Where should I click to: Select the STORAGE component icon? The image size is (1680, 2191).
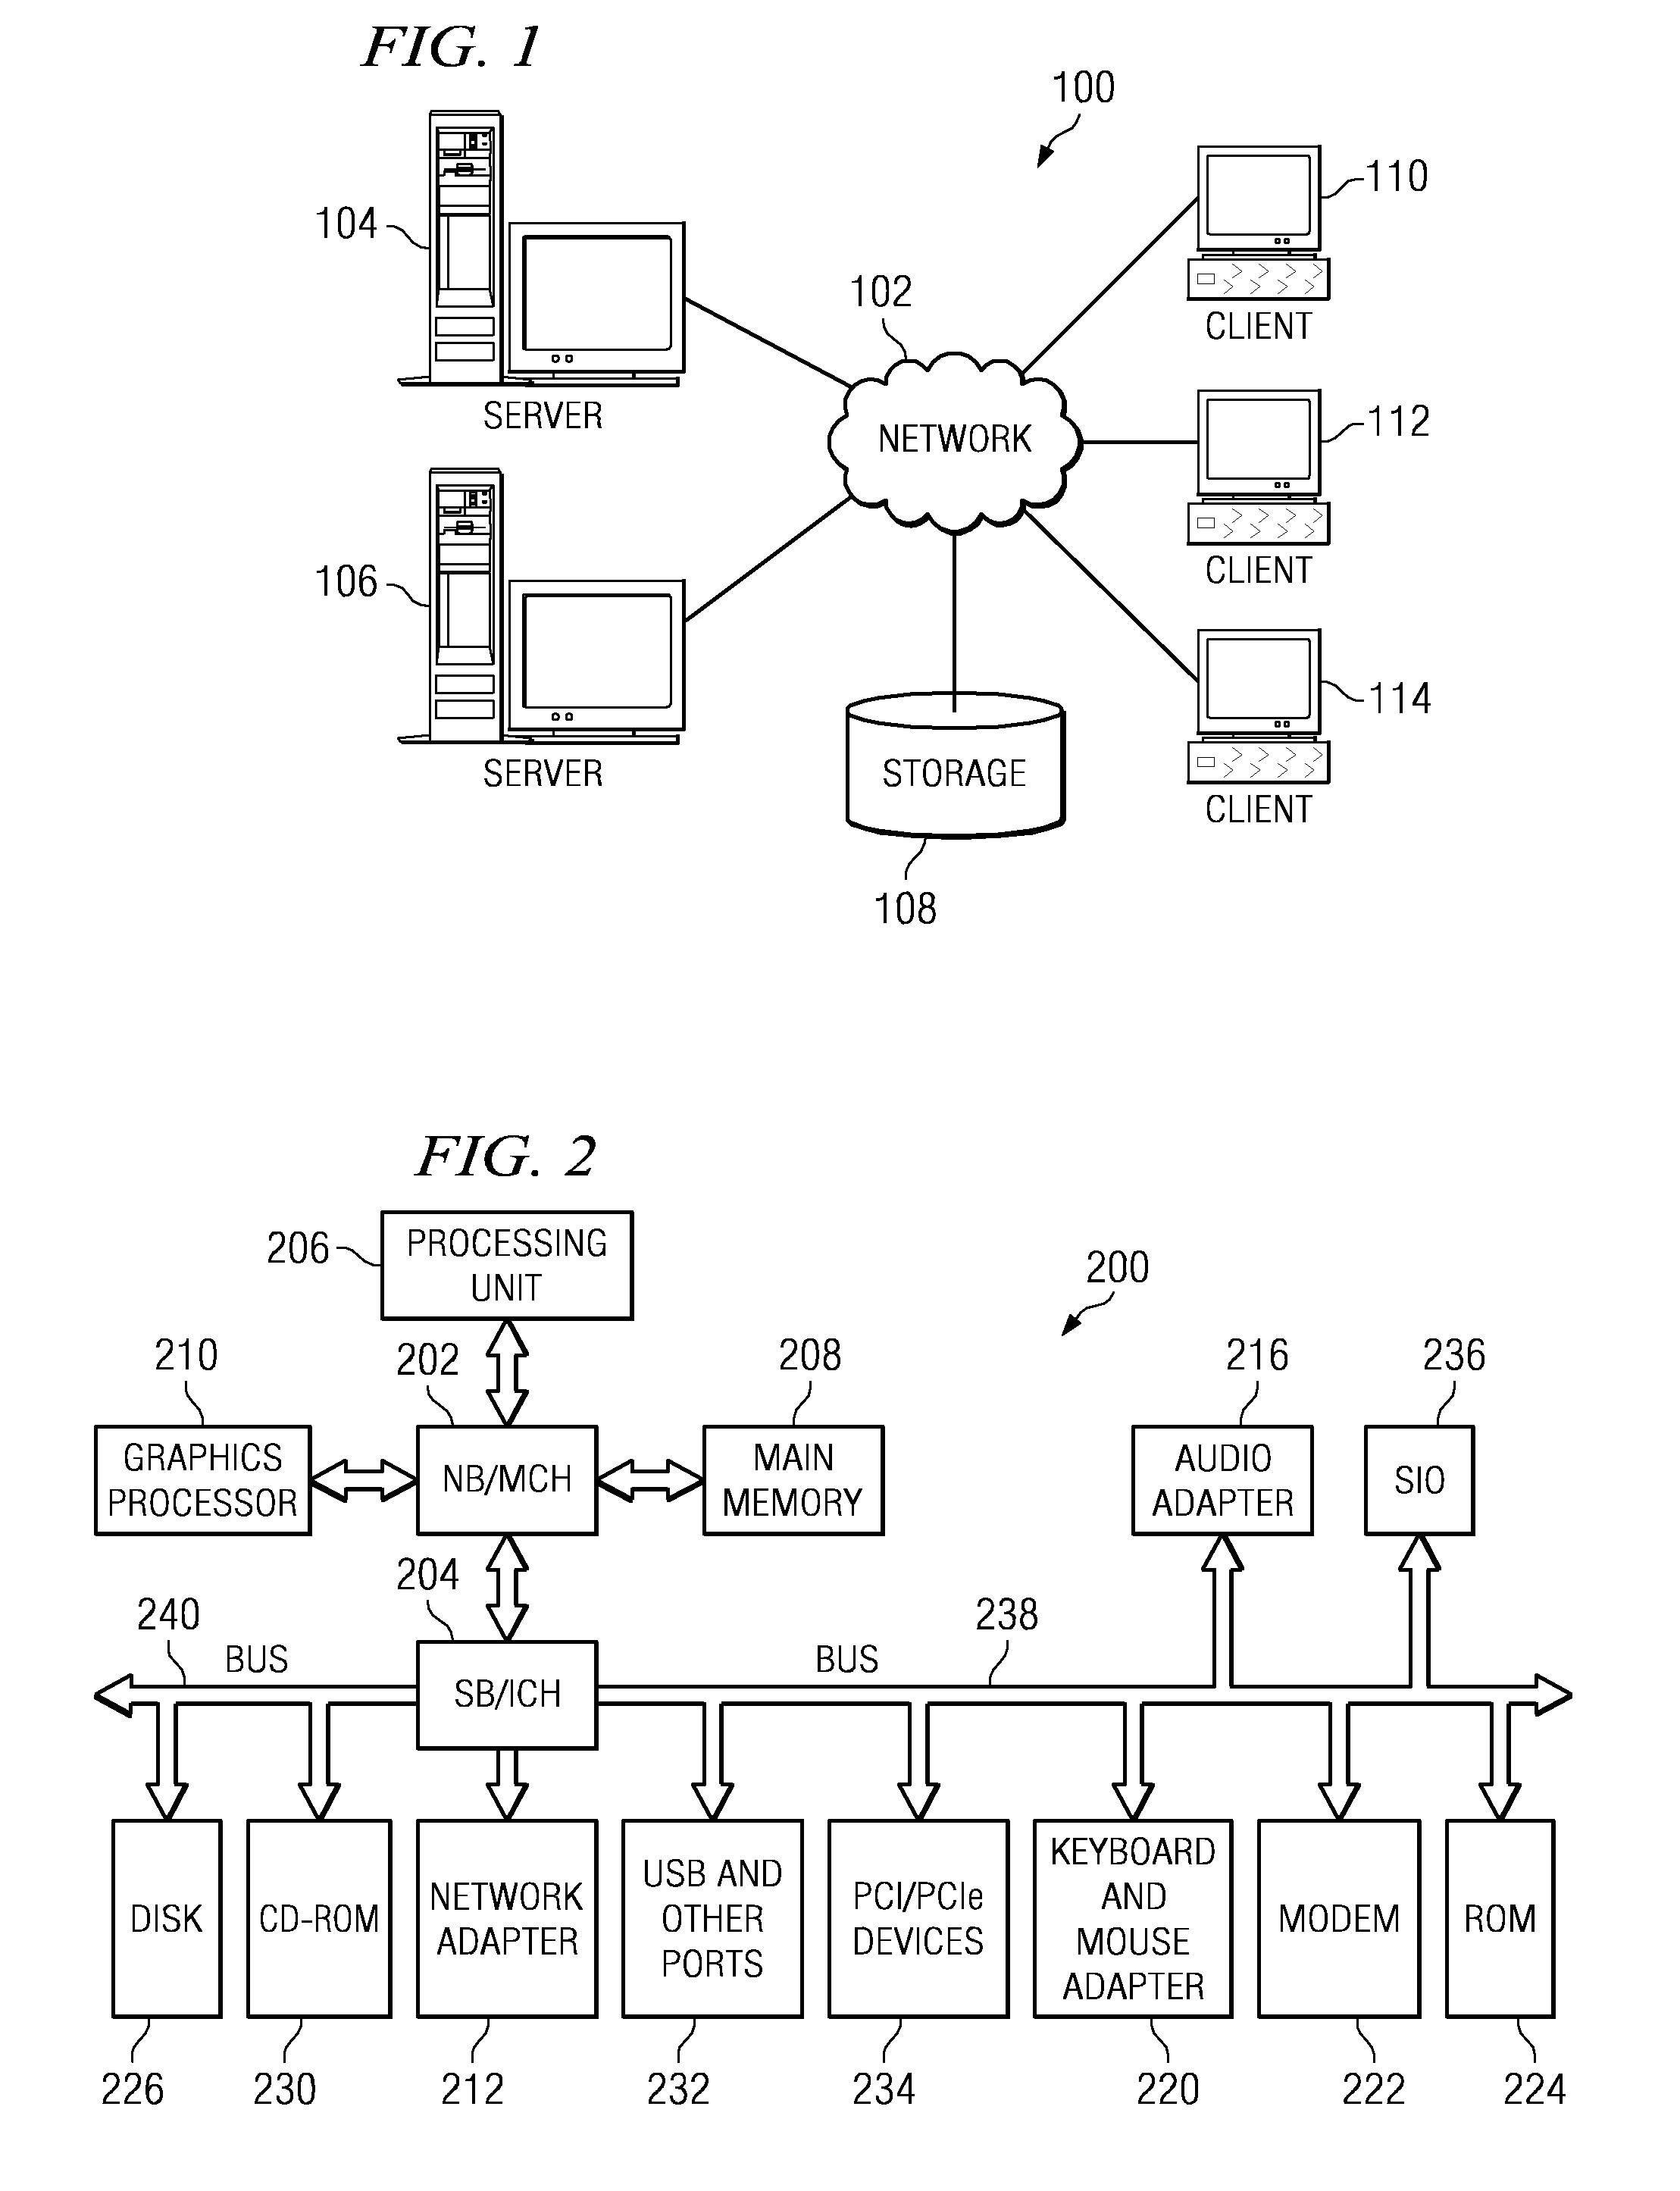pos(902,690)
